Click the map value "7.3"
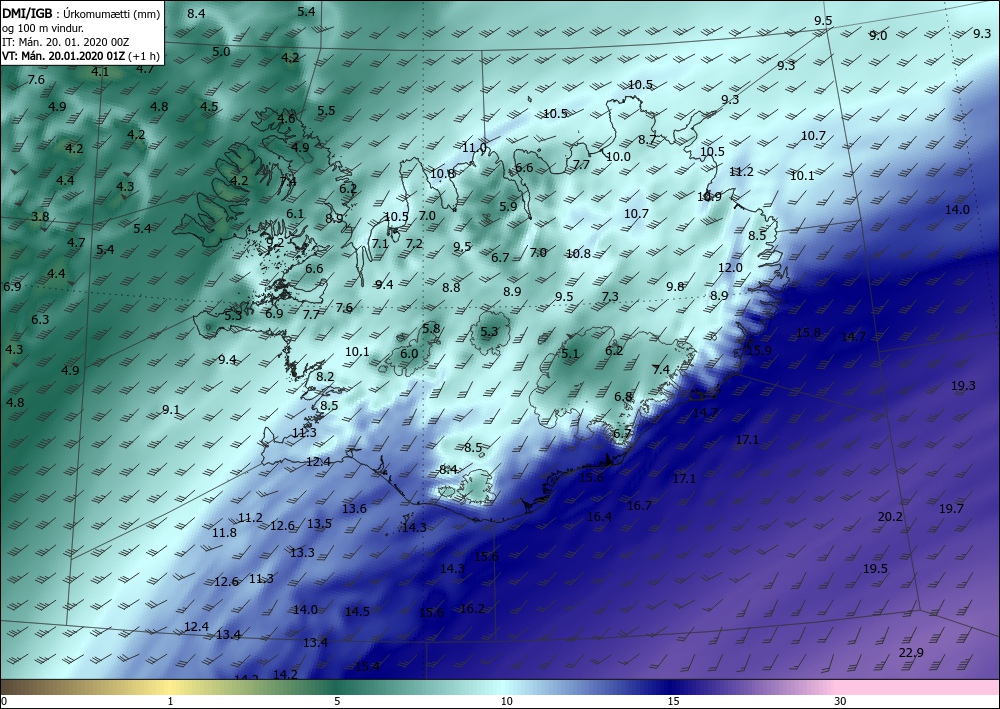The height and width of the screenshot is (709, 1000). (610, 296)
